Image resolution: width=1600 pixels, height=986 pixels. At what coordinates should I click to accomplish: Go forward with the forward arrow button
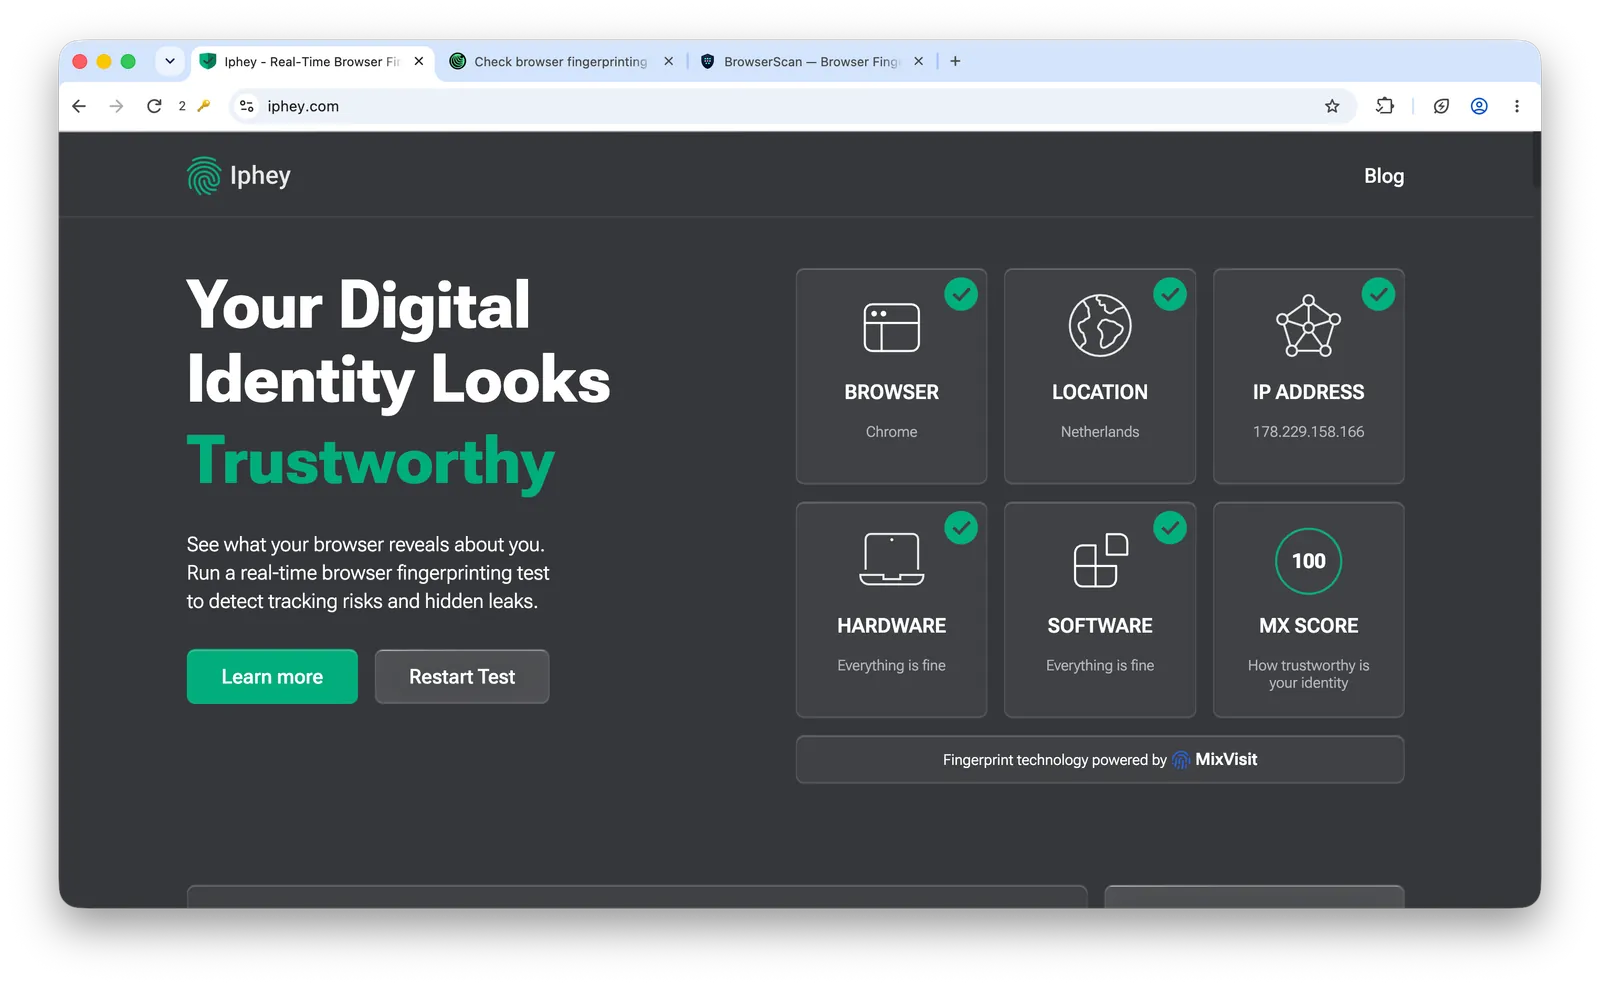click(116, 106)
